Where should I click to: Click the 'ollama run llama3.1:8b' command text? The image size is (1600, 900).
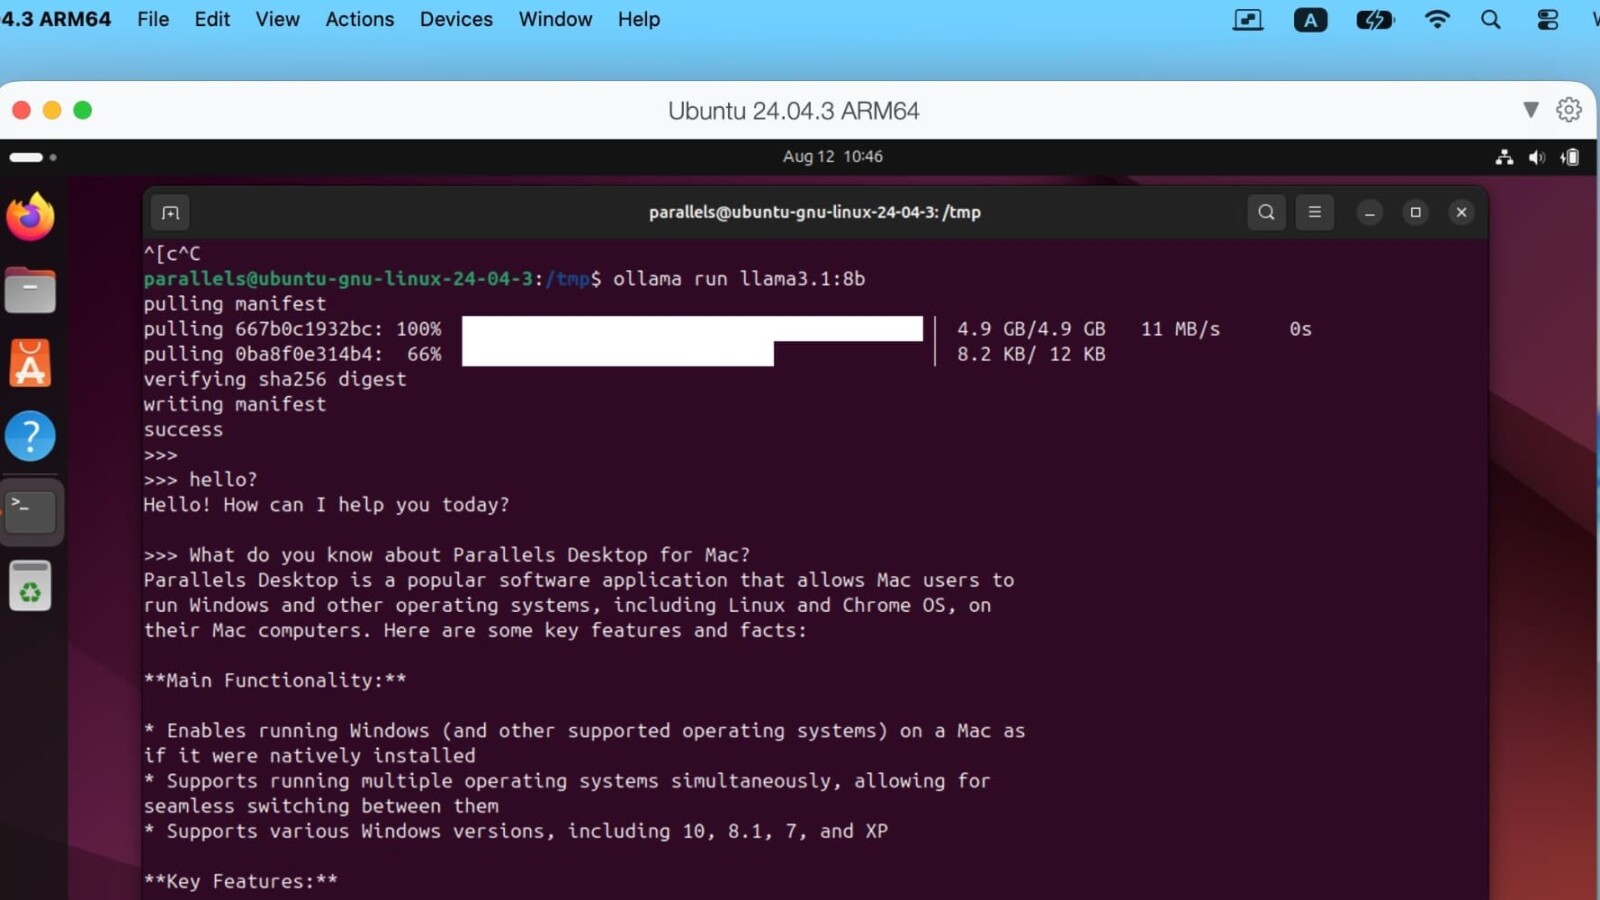tap(739, 279)
